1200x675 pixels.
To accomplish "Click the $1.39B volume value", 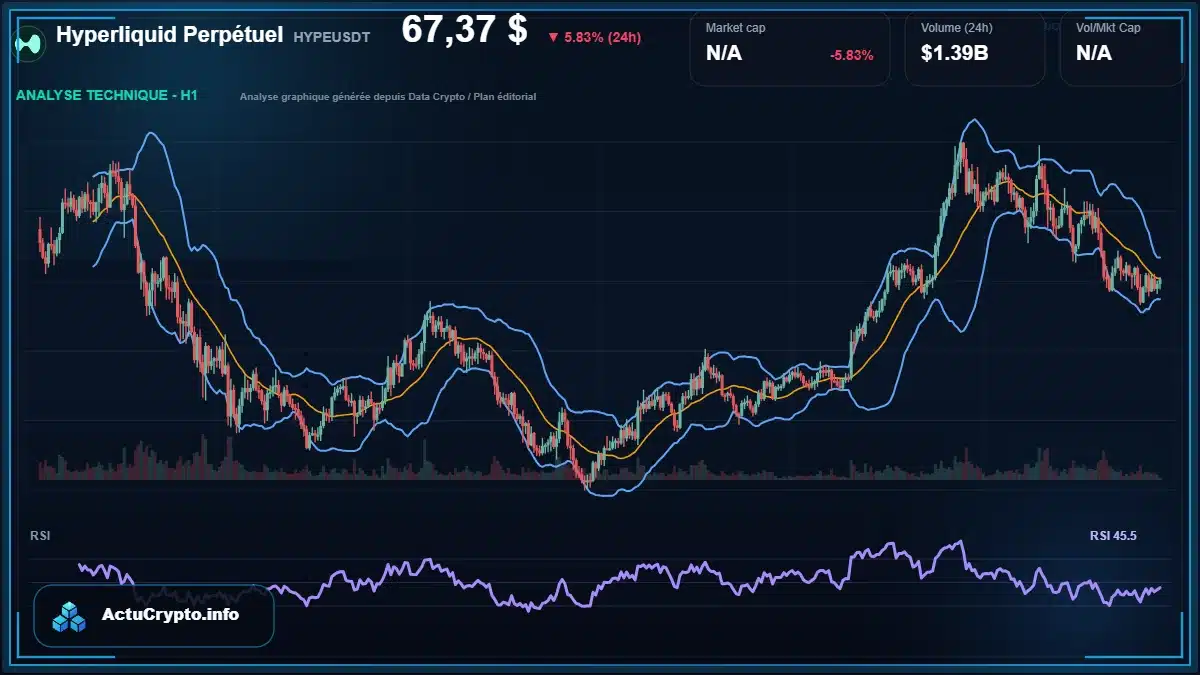I will [955, 54].
